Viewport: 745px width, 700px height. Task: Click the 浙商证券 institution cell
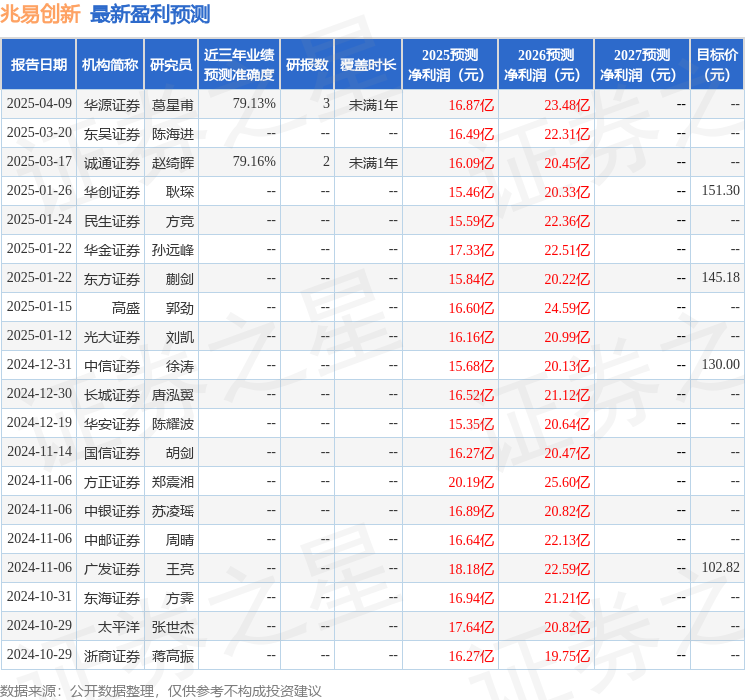[x=112, y=656]
